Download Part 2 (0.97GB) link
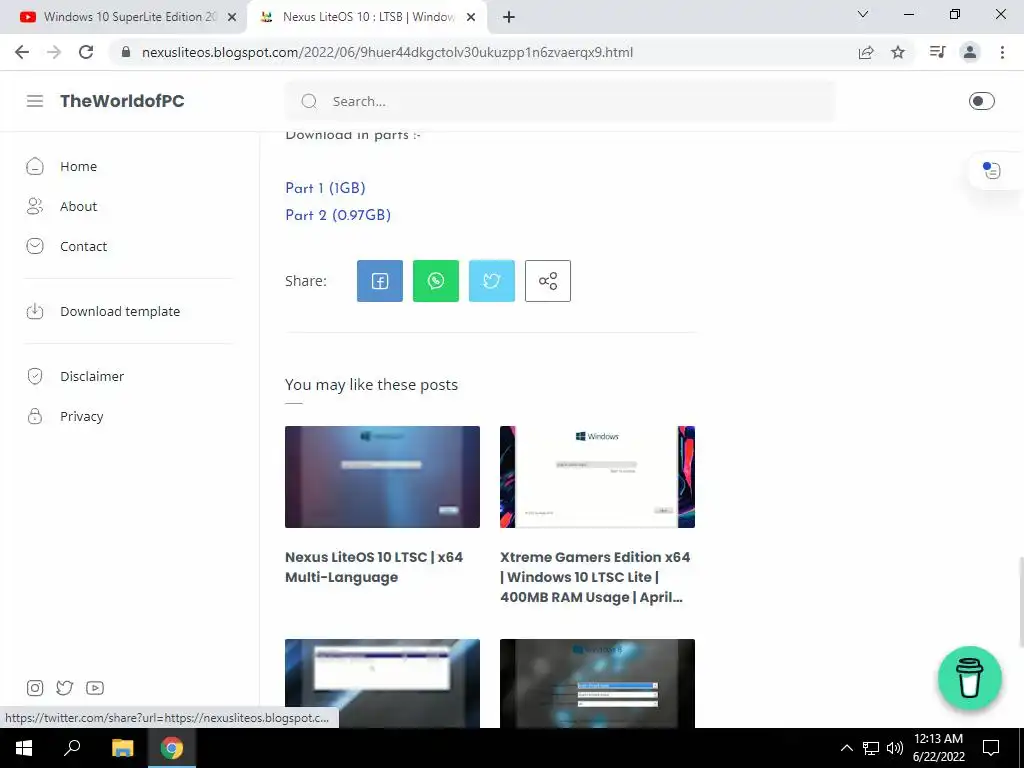 pos(338,215)
